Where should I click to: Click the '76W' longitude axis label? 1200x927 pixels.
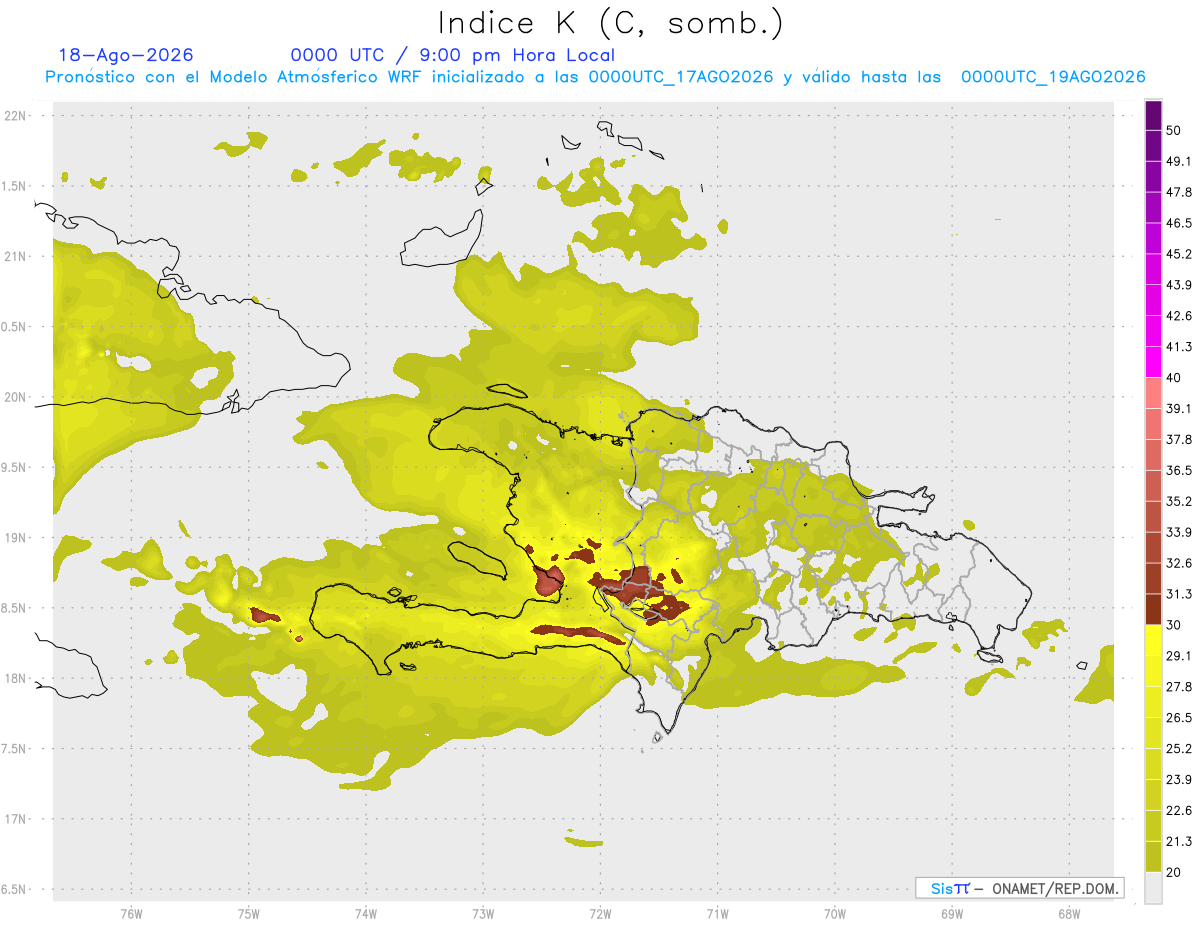click(x=131, y=913)
